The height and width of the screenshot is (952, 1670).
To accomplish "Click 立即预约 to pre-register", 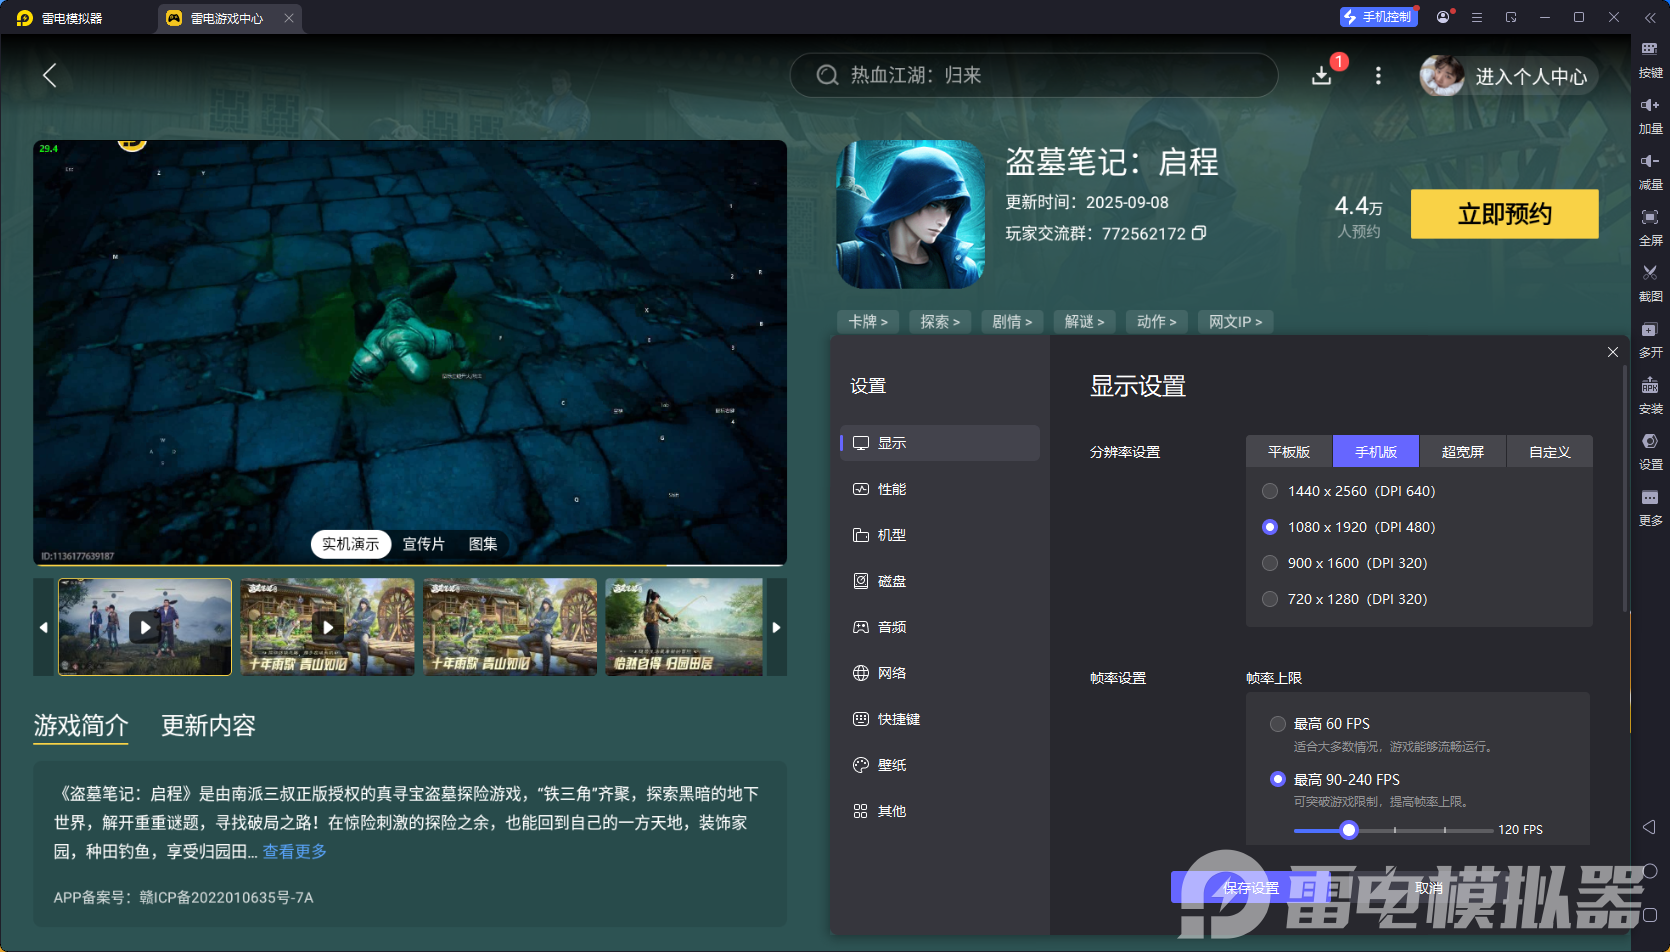I will click(1504, 214).
